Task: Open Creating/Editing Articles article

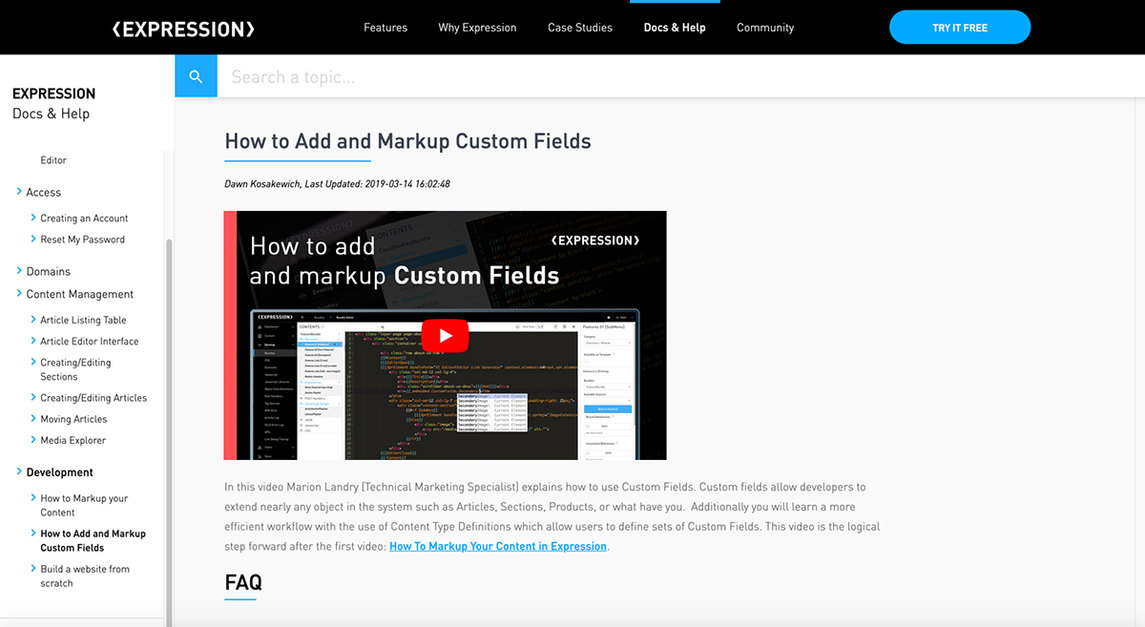Action: pos(93,398)
